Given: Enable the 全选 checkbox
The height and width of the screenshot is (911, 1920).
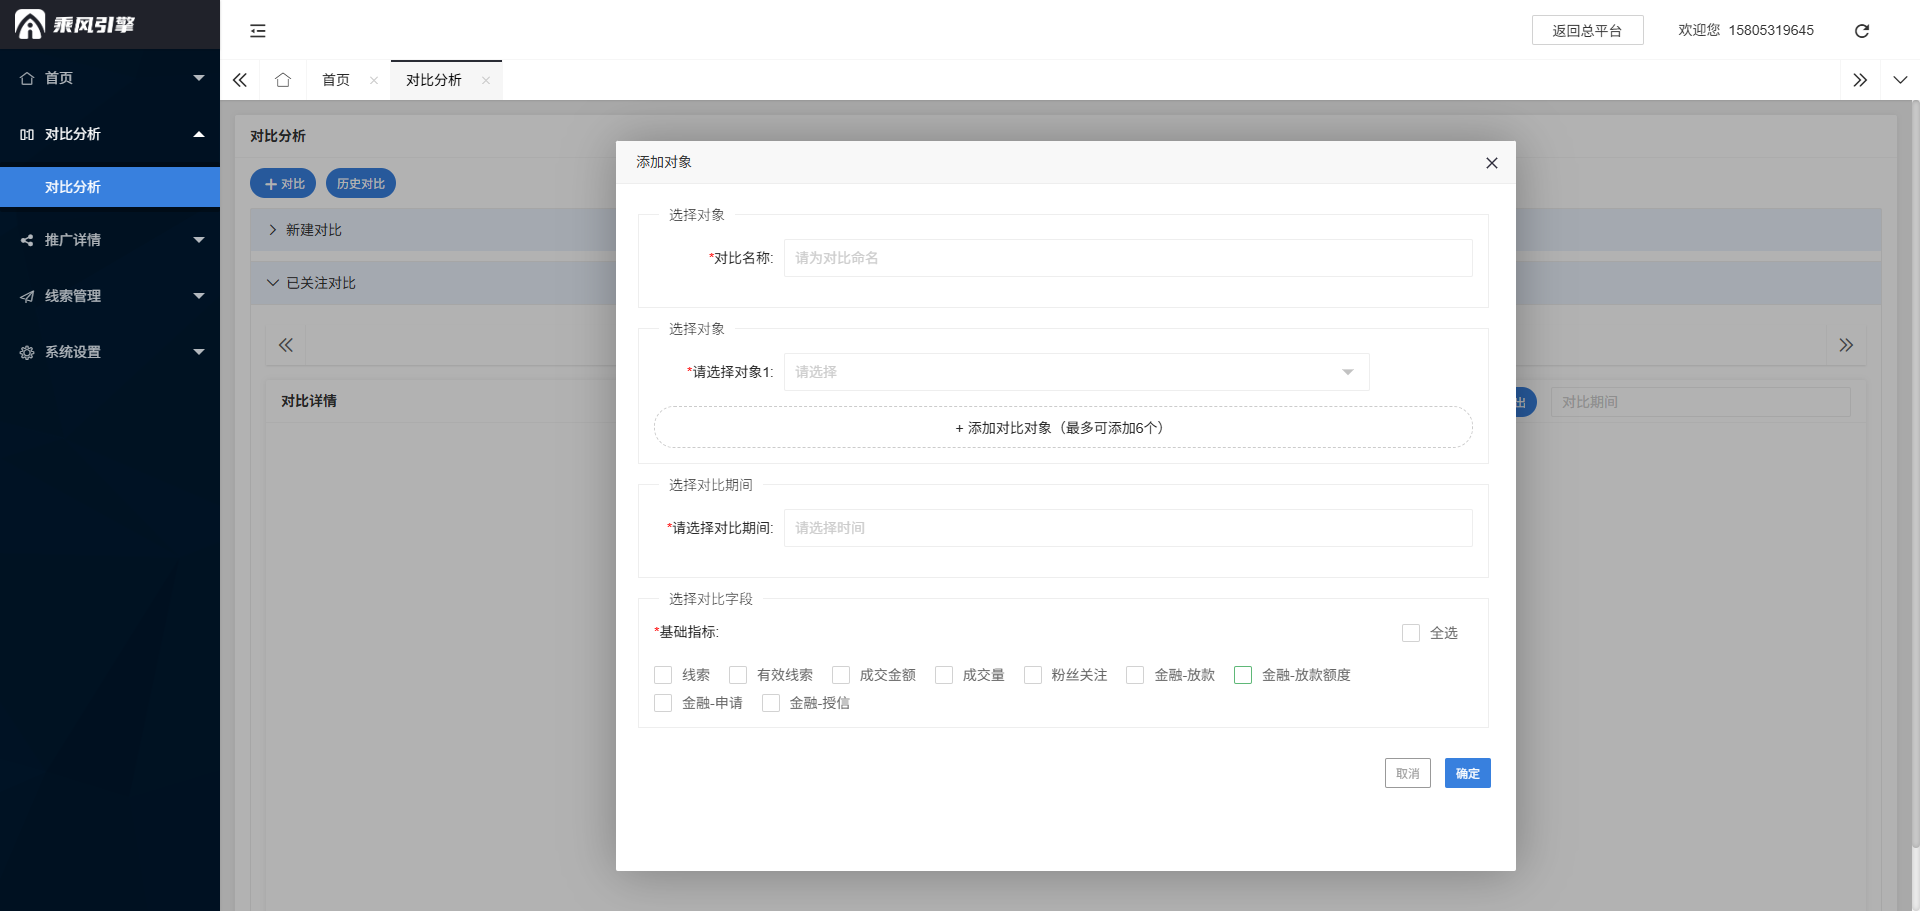Looking at the screenshot, I should tap(1411, 633).
